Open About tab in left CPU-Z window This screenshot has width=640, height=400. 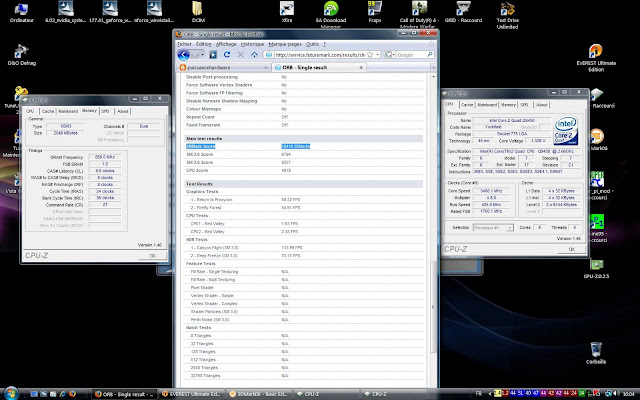tap(122, 111)
